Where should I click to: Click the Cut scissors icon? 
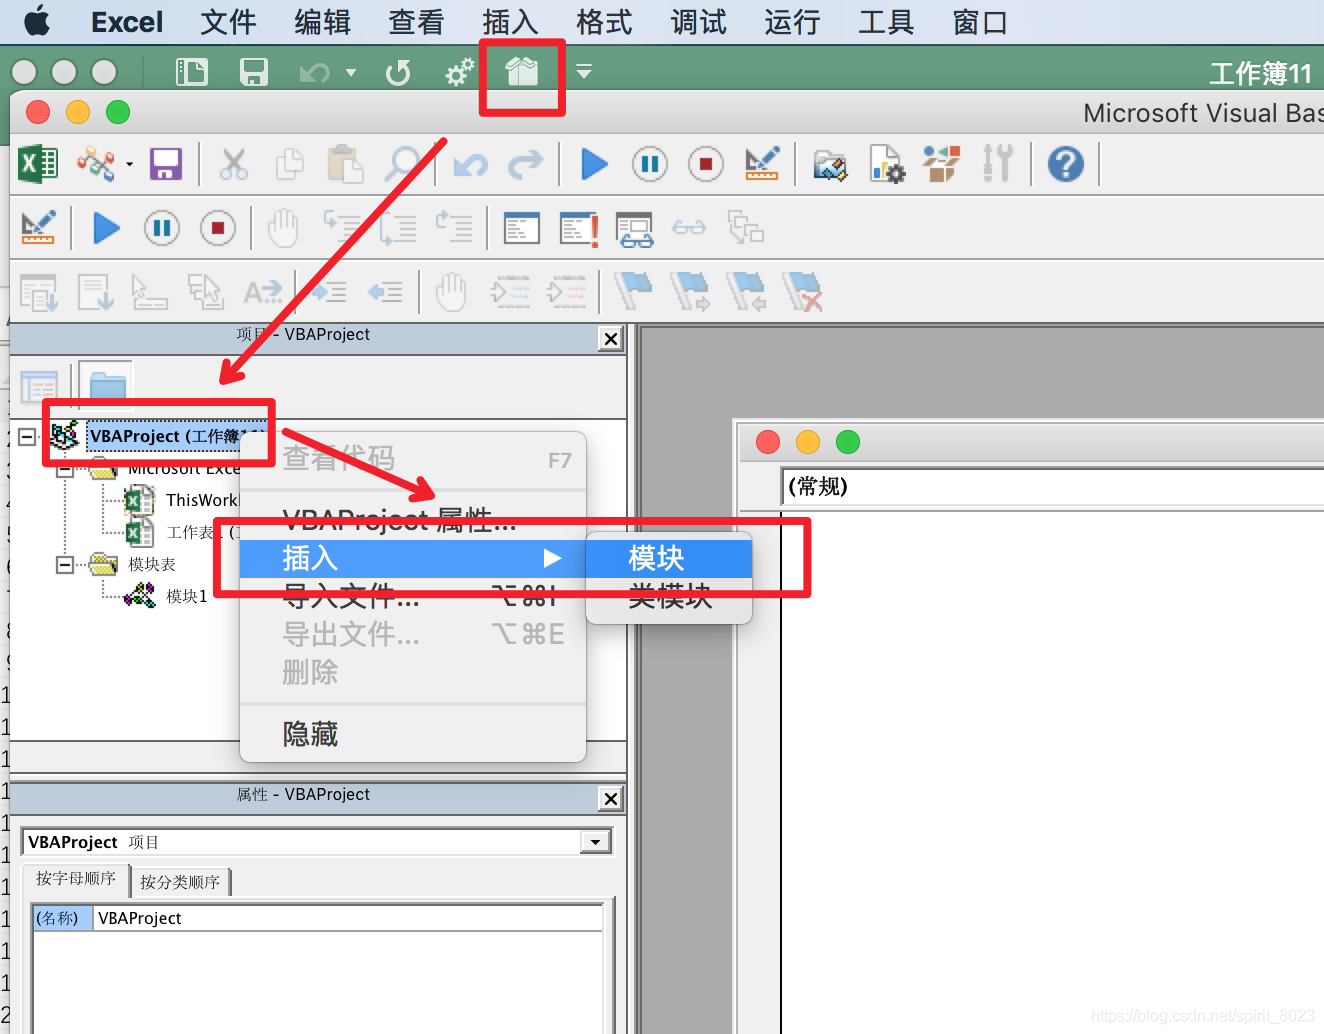pyautogui.click(x=233, y=164)
